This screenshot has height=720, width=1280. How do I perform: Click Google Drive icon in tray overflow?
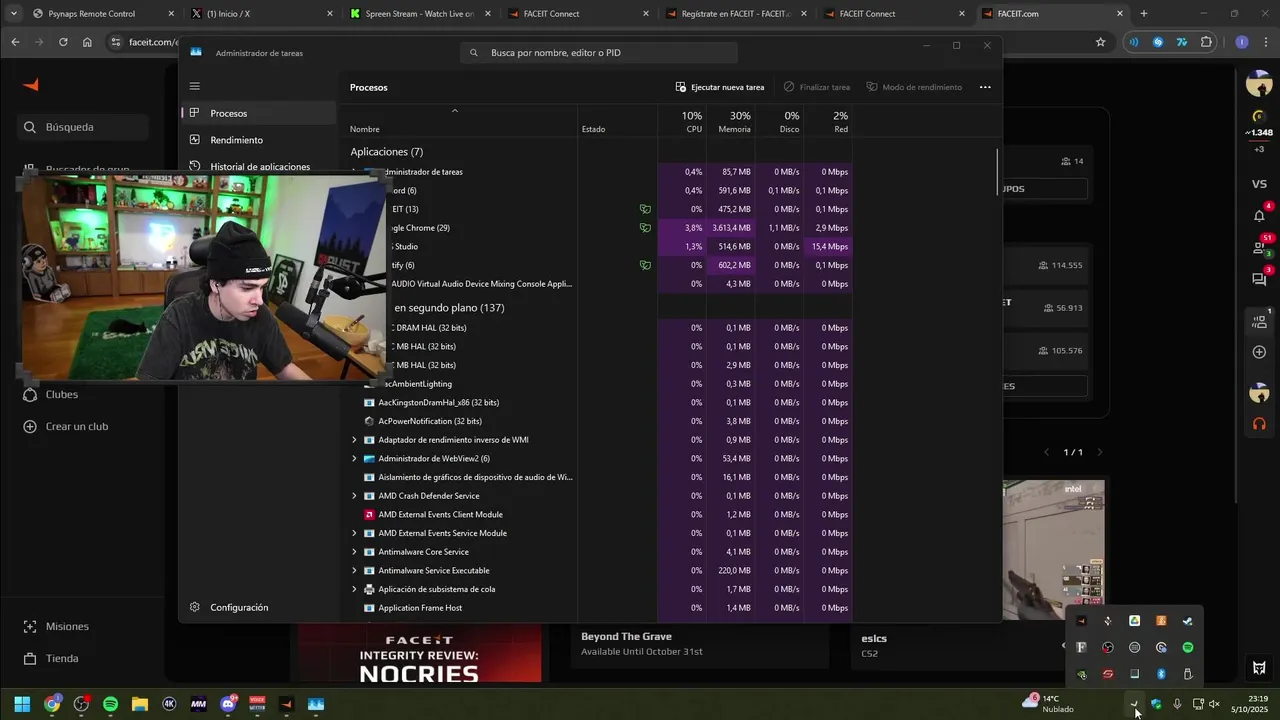click(1134, 621)
